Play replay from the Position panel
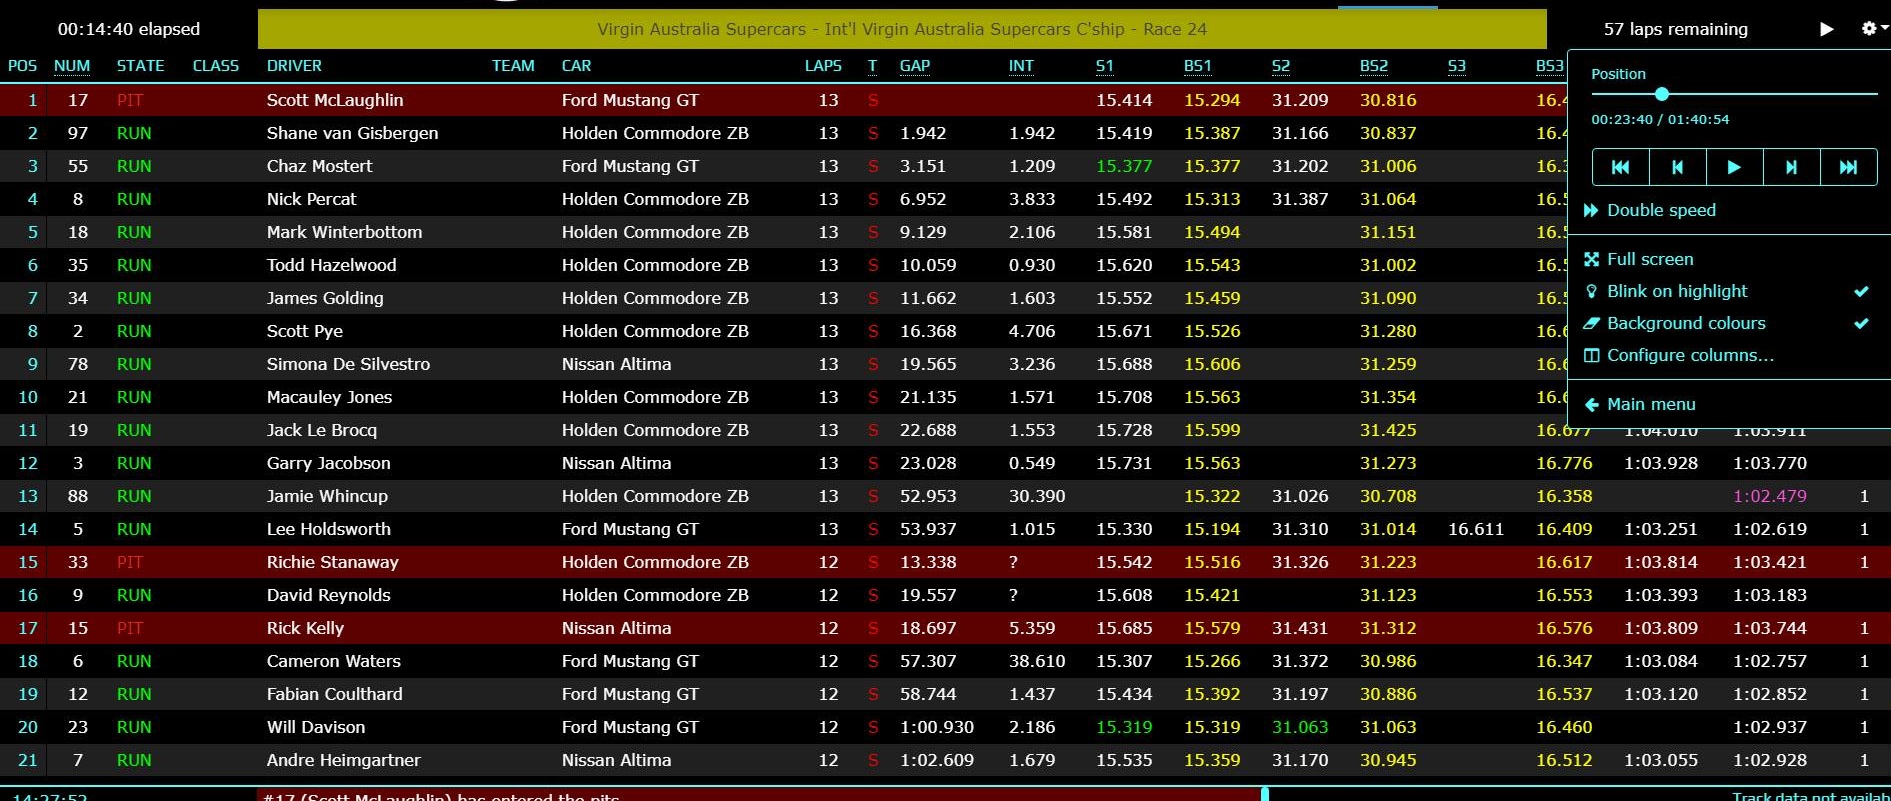Screen dimensions: 1891x801 (1734, 167)
